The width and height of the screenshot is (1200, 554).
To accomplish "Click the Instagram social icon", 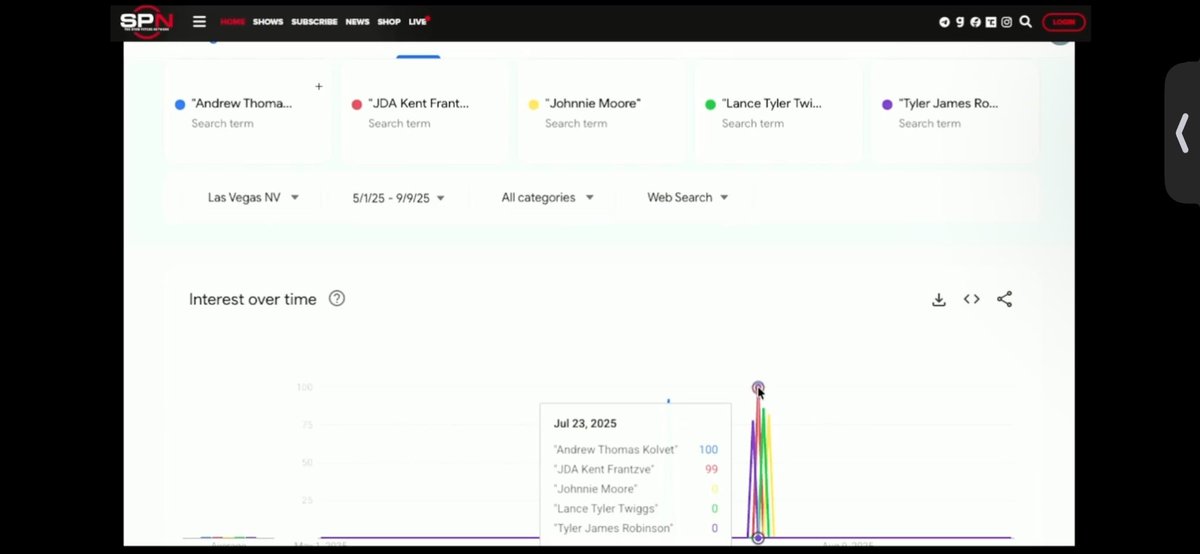I will (x=1006, y=22).
